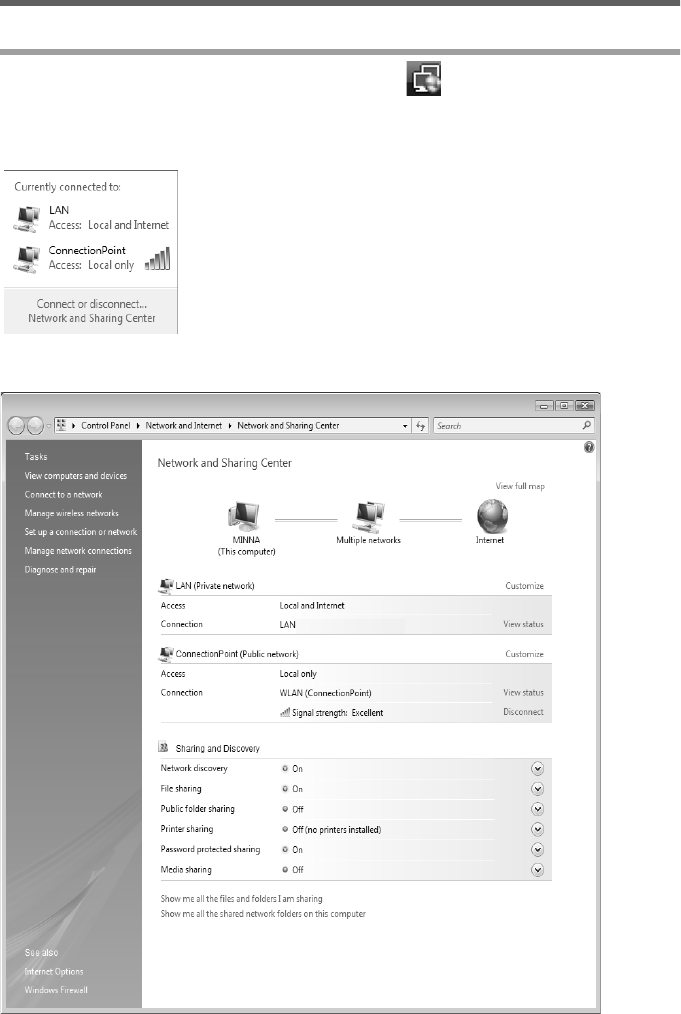Show all files and folders I am sharing

click(x=241, y=899)
